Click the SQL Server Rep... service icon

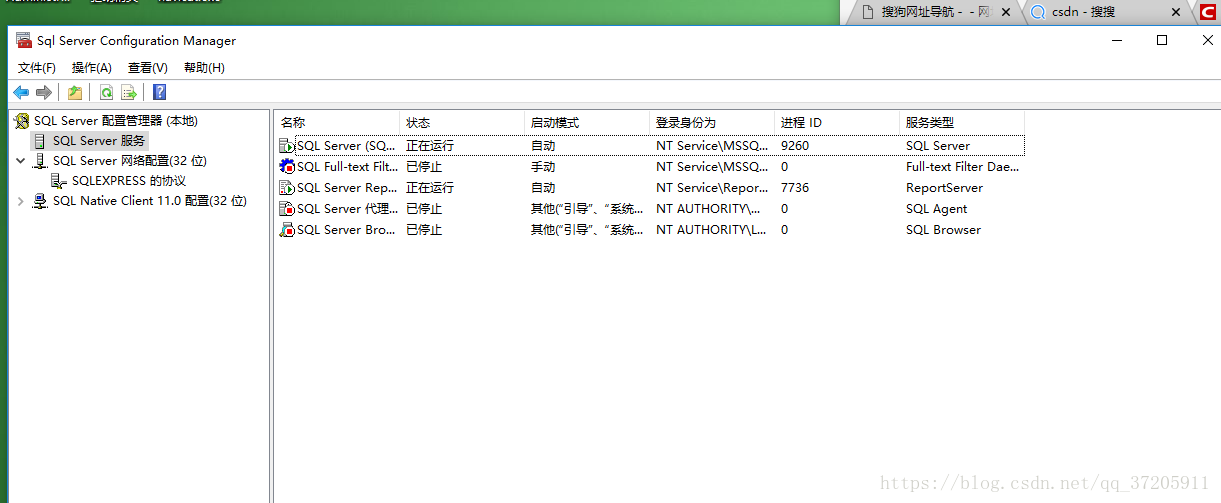click(287, 188)
